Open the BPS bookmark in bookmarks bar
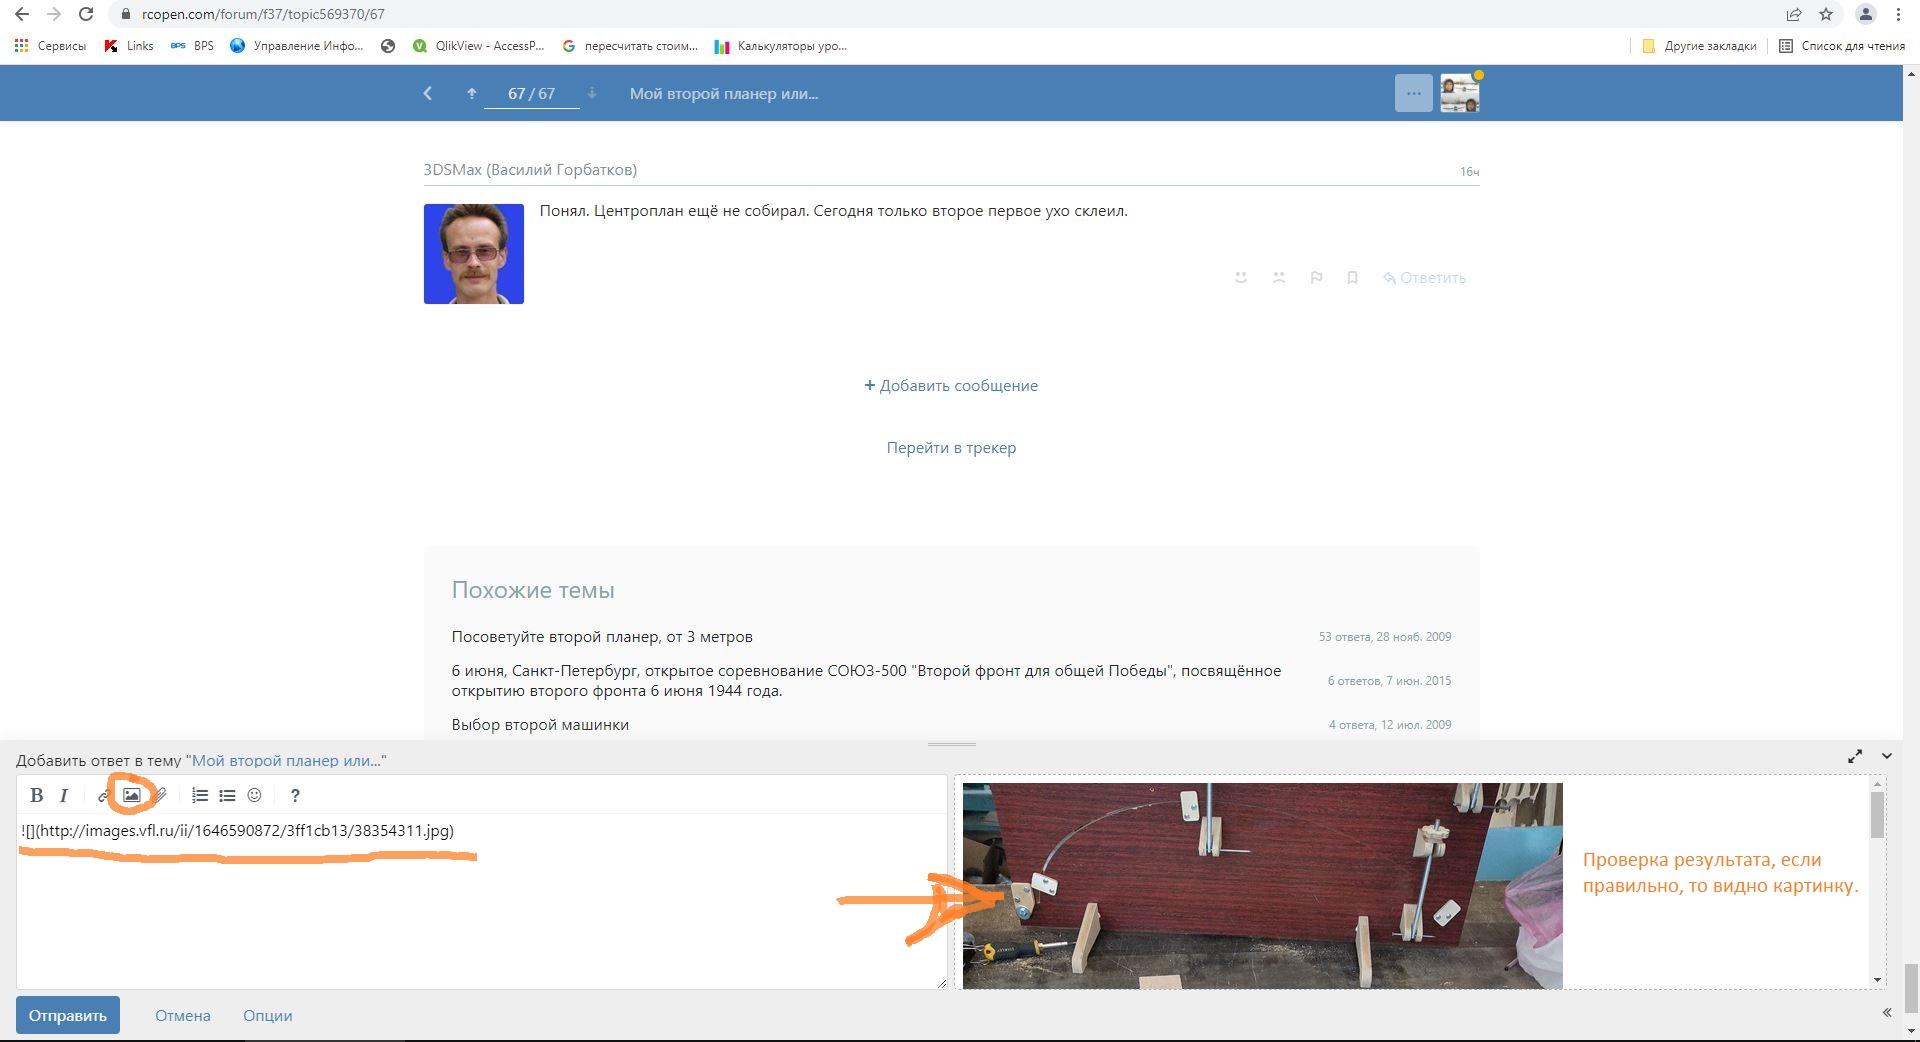This screenshot has height=1042, width=1920. point(193,46)
